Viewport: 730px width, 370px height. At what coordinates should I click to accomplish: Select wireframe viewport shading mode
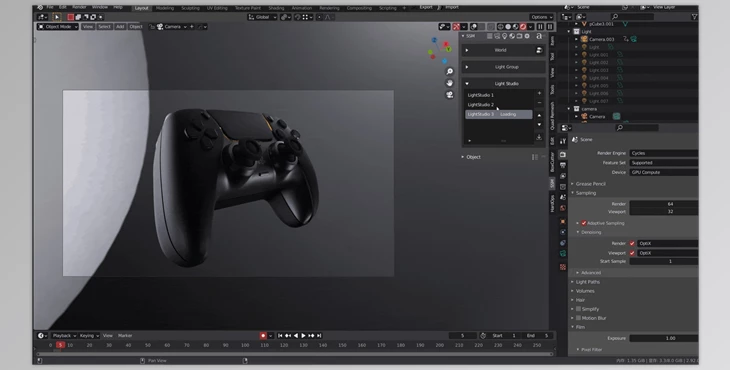[500, 27]
